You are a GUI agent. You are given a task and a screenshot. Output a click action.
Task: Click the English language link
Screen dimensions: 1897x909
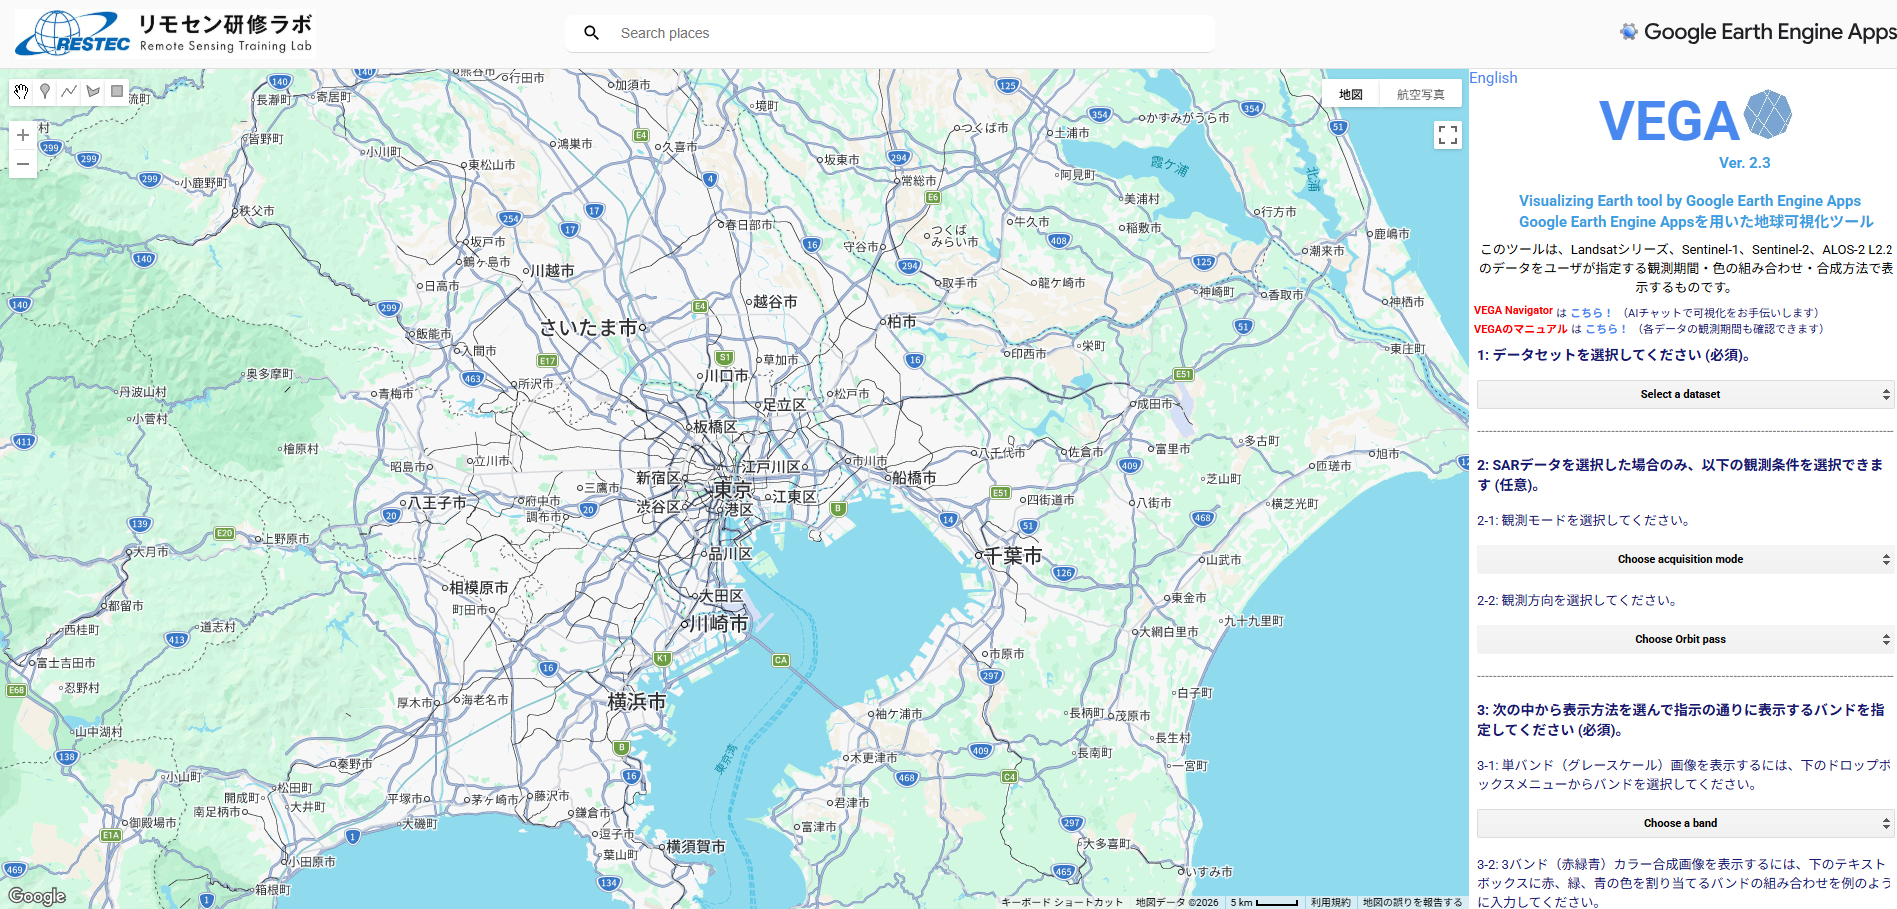click(1493, 78)
